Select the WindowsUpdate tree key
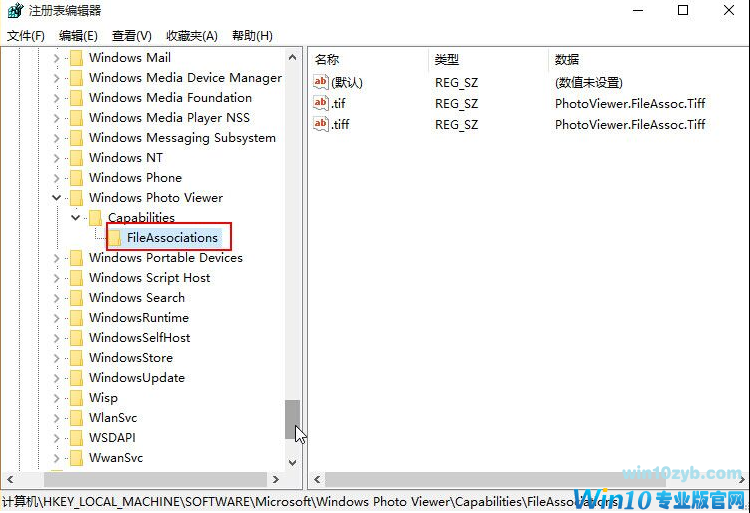 pyautogui.click(x=137, y=378)
